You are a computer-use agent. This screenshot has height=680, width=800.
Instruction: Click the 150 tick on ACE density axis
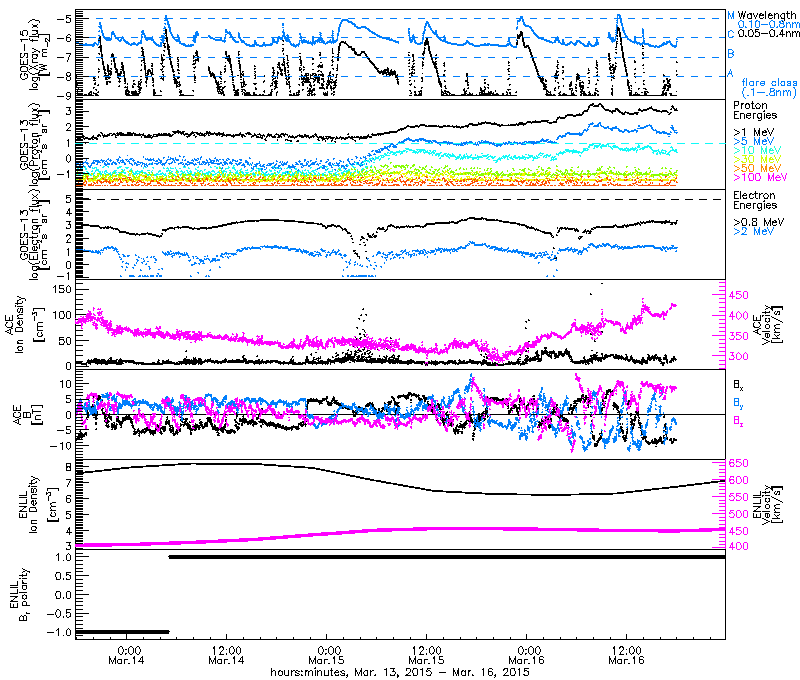[x=62, y=289]
